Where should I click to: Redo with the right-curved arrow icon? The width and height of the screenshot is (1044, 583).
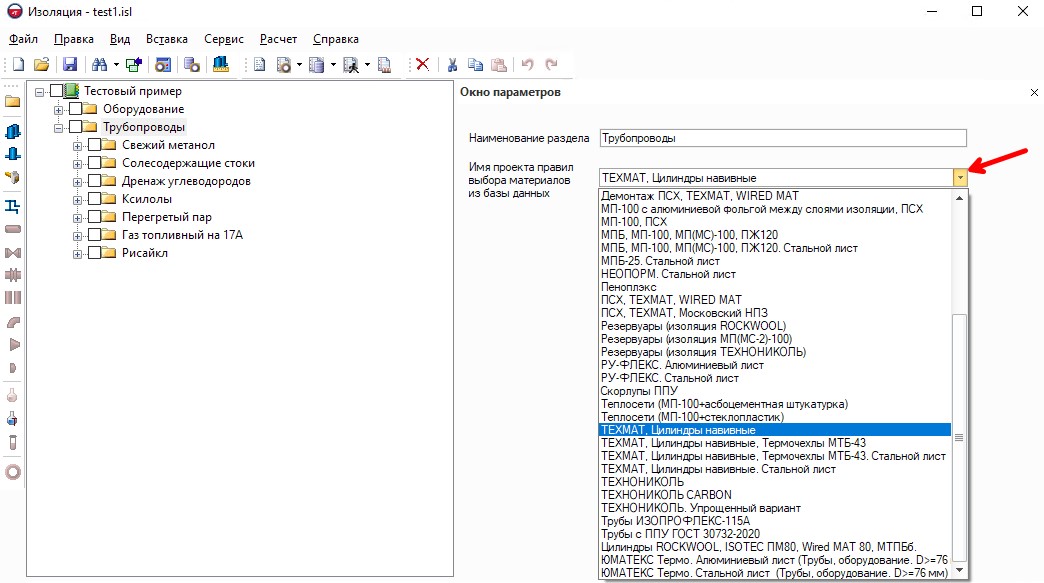(x=551, y=65)
